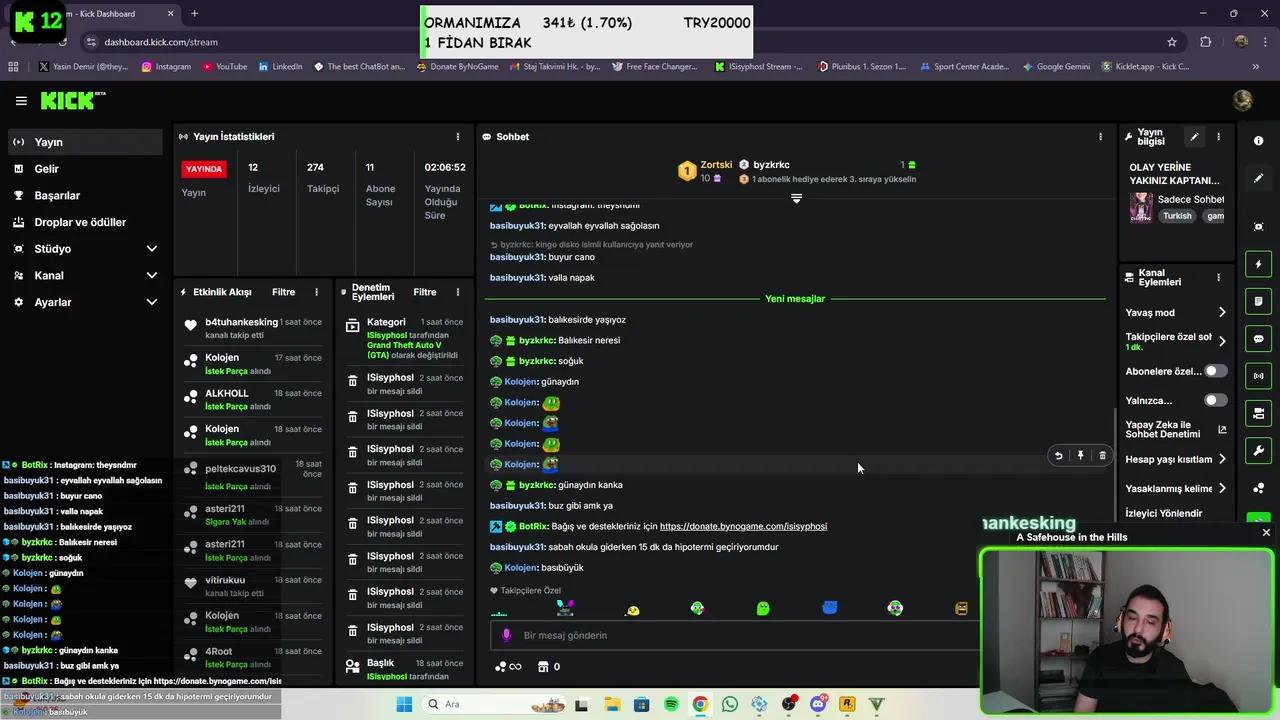This screenshot has height=720, width=1280.
Task: Toggle camera panel in right toolbar
Action: 1258,413
